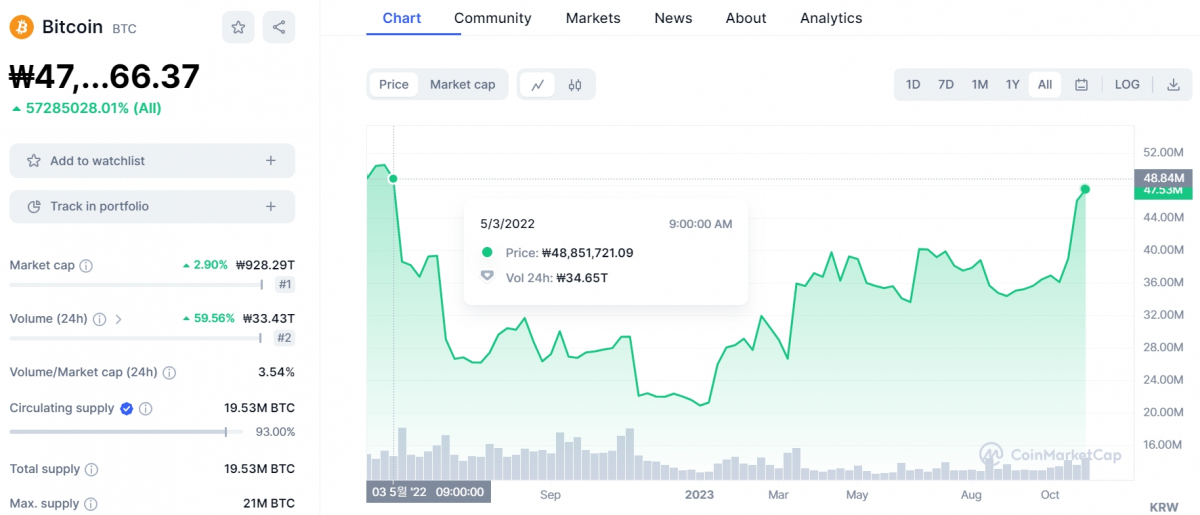Click the share icon next to Bitcoin title
The width and height of the screenshot is (1200, 515).
click(x=279, y=28)
